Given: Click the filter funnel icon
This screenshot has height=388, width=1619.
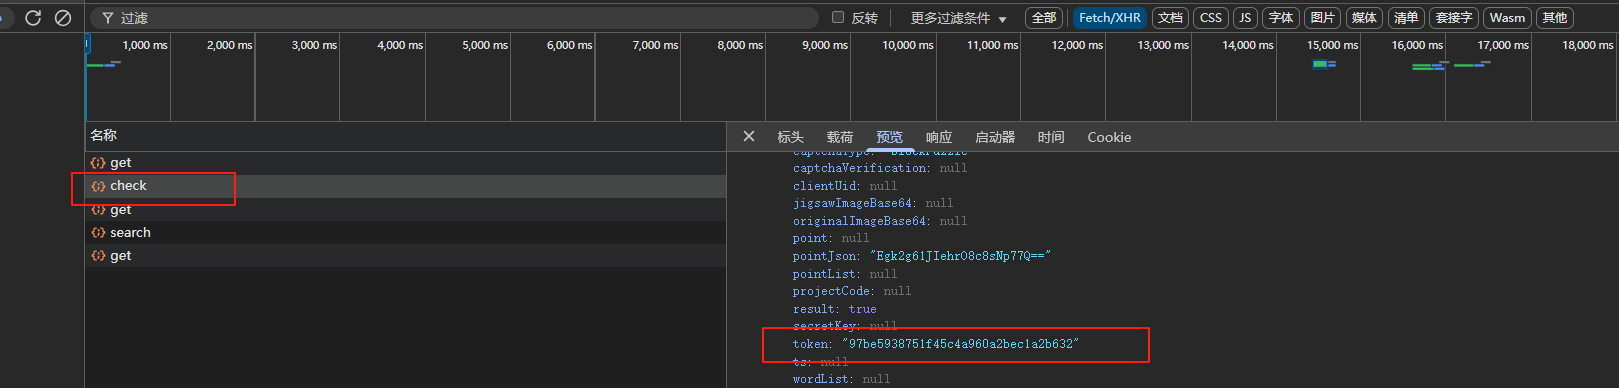Looking at the screenshot, I should tap(107, 18).
